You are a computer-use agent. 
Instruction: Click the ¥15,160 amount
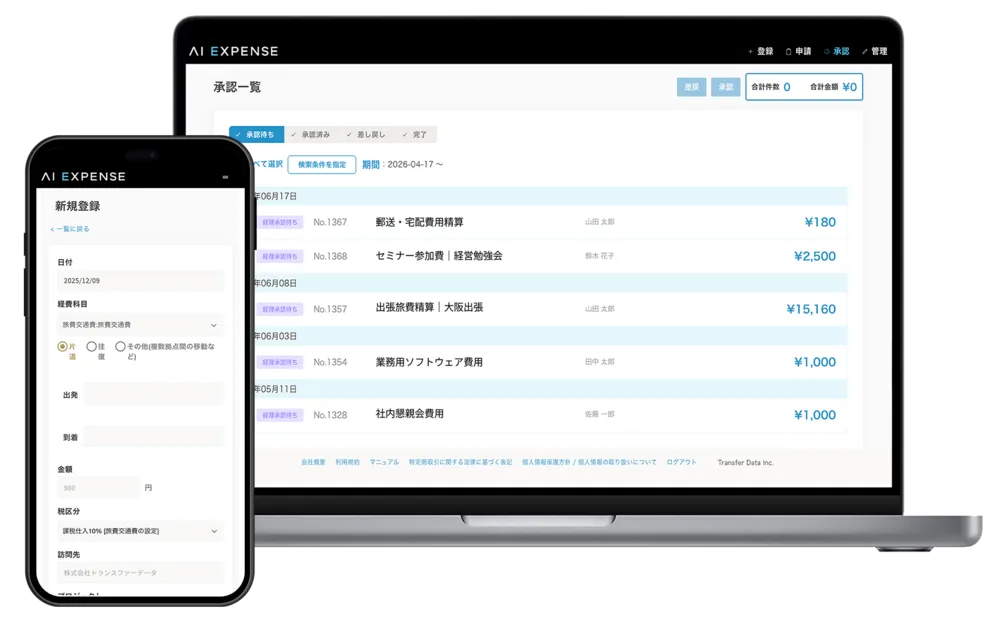(811, 309)
